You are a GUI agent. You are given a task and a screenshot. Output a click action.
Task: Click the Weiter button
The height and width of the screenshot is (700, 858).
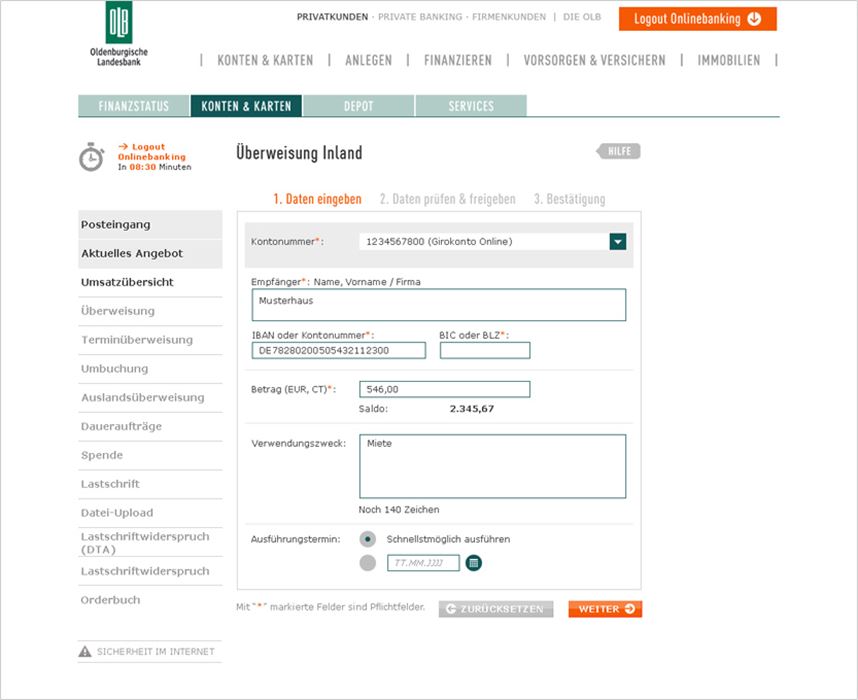coord(605,609)
